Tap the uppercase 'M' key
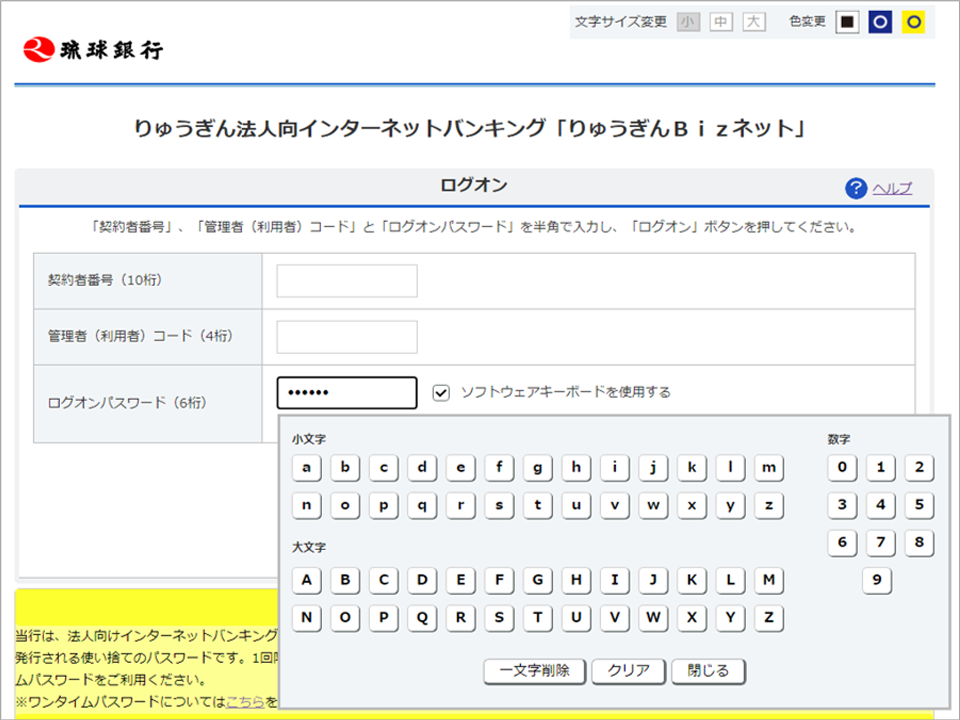The height and width of the screenshot is (720, 960). 769,580
